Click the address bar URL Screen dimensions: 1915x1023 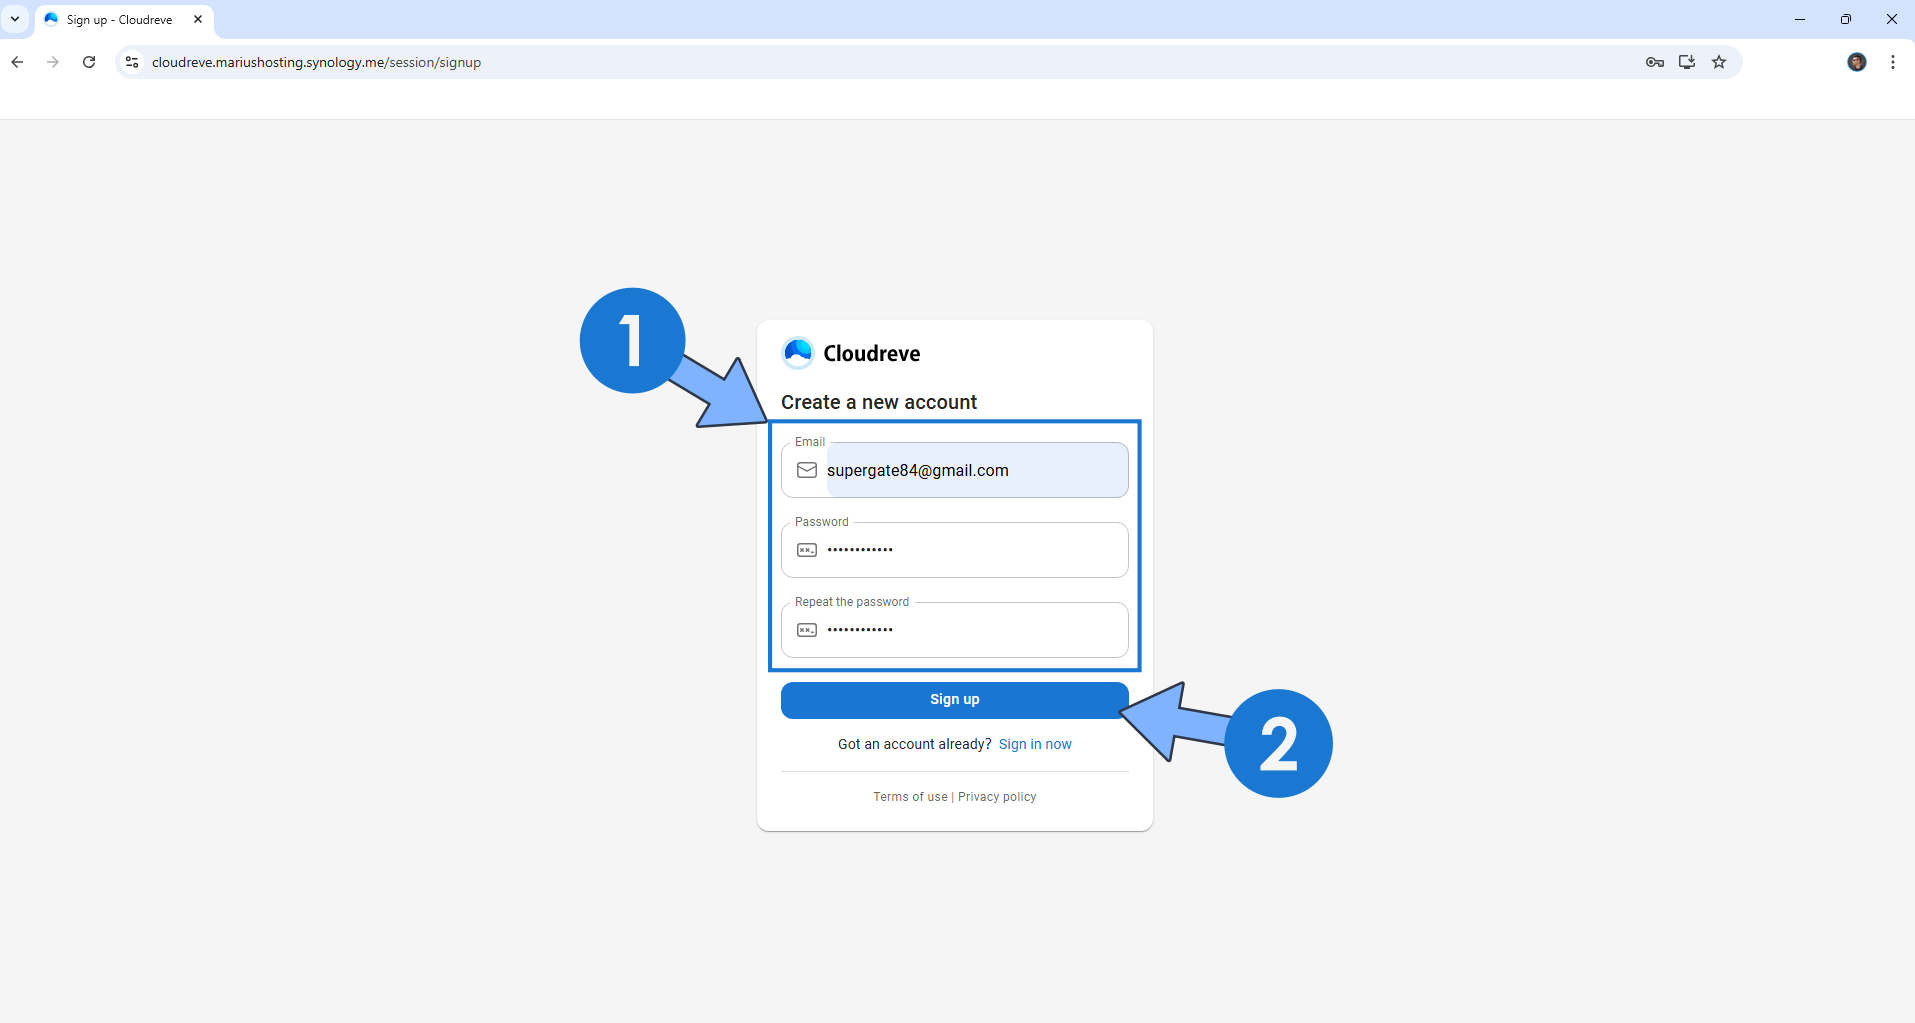[316, 62]
